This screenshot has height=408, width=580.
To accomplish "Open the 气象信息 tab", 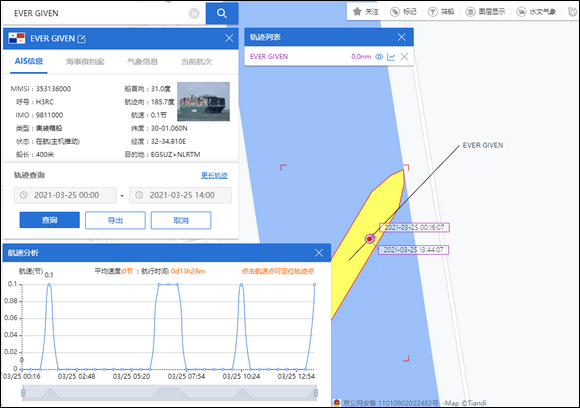I will click(142, 62).
